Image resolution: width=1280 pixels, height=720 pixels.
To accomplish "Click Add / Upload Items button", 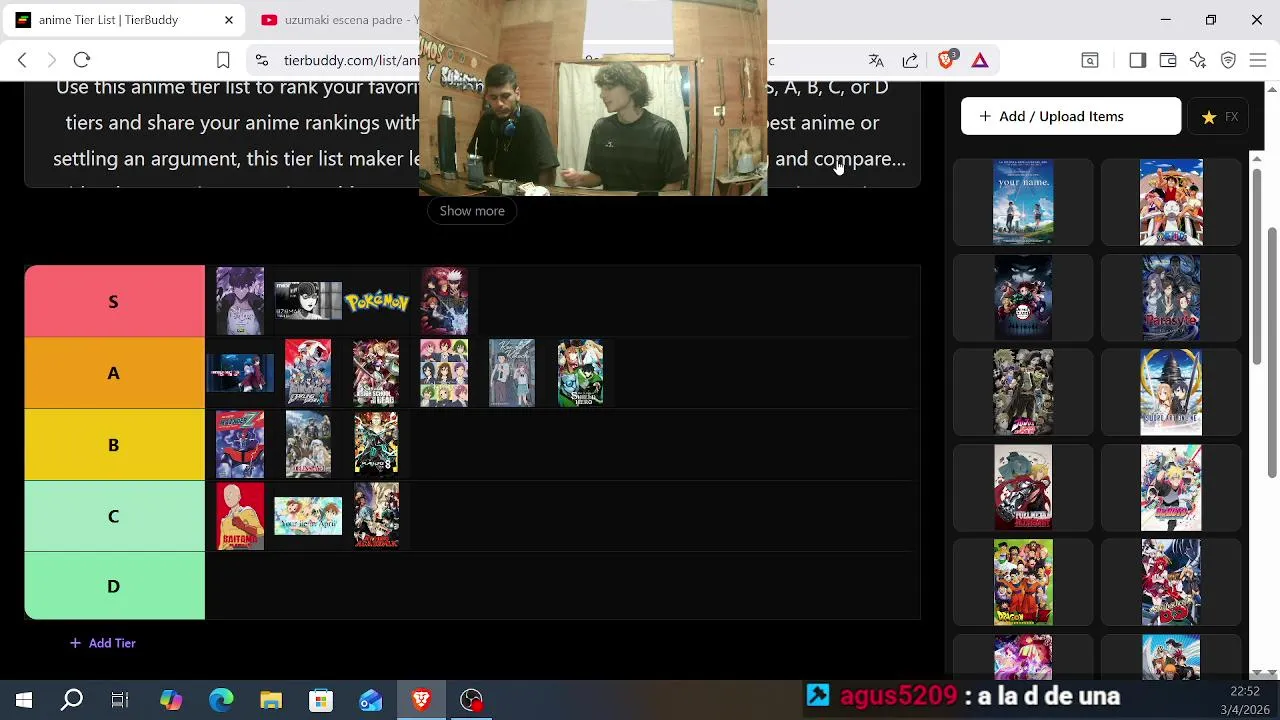I will (x=1070, y=116).
